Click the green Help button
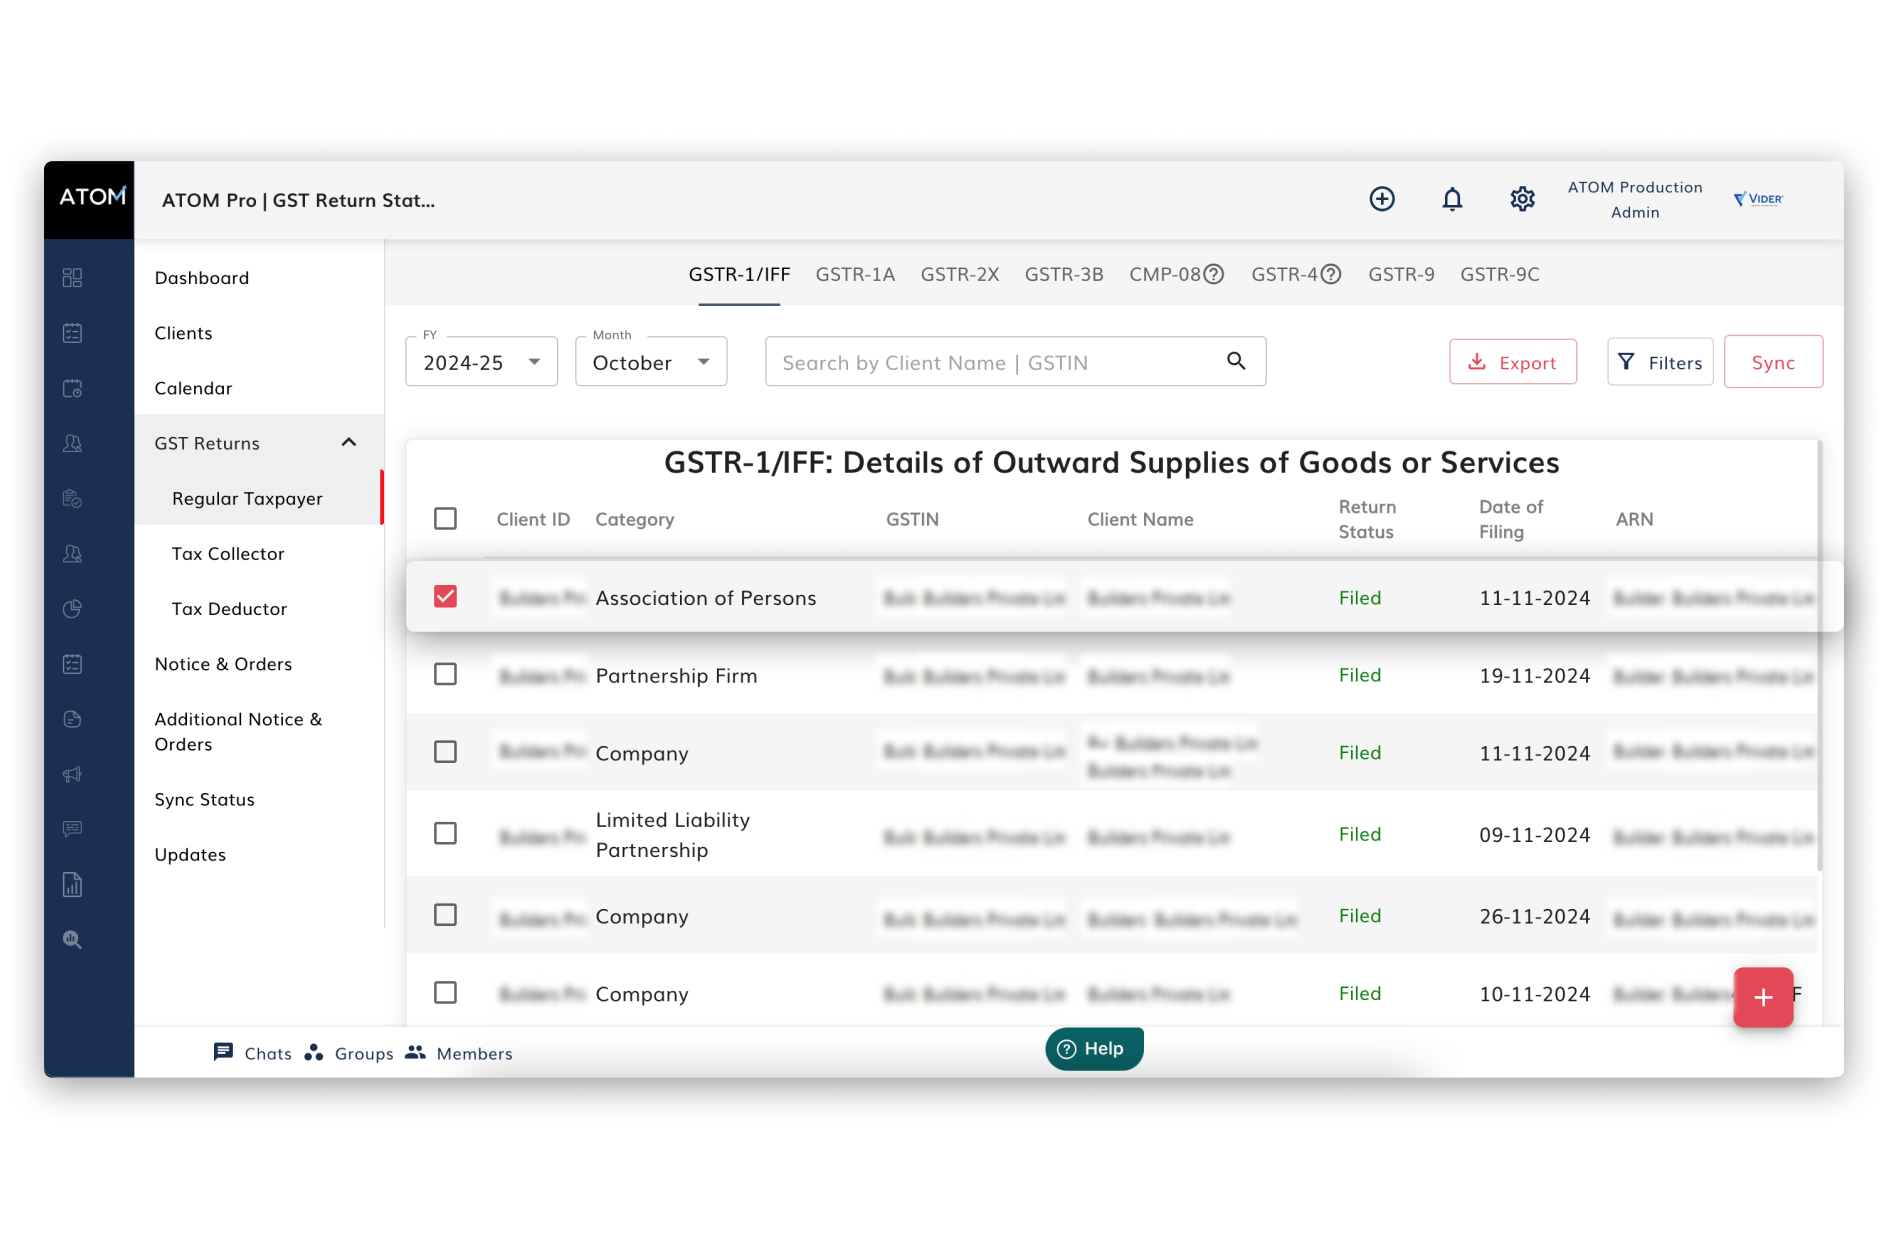Screen dimensions: 1884x1237 pos(1094,1048)
